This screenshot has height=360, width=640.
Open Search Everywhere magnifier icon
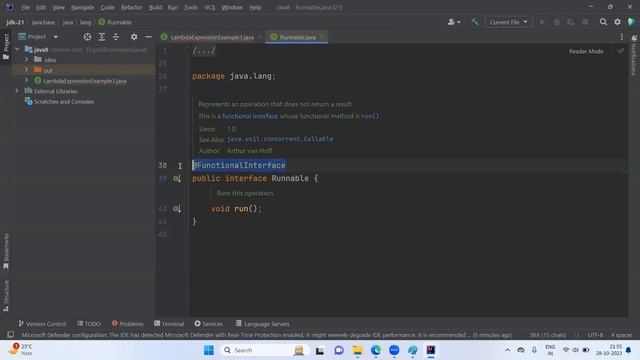603,22
